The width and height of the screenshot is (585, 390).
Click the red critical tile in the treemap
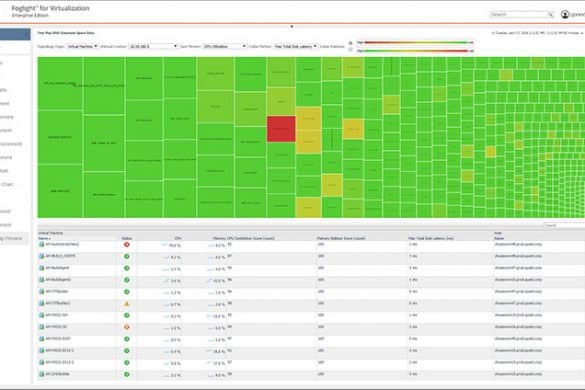tap(281, 129)
